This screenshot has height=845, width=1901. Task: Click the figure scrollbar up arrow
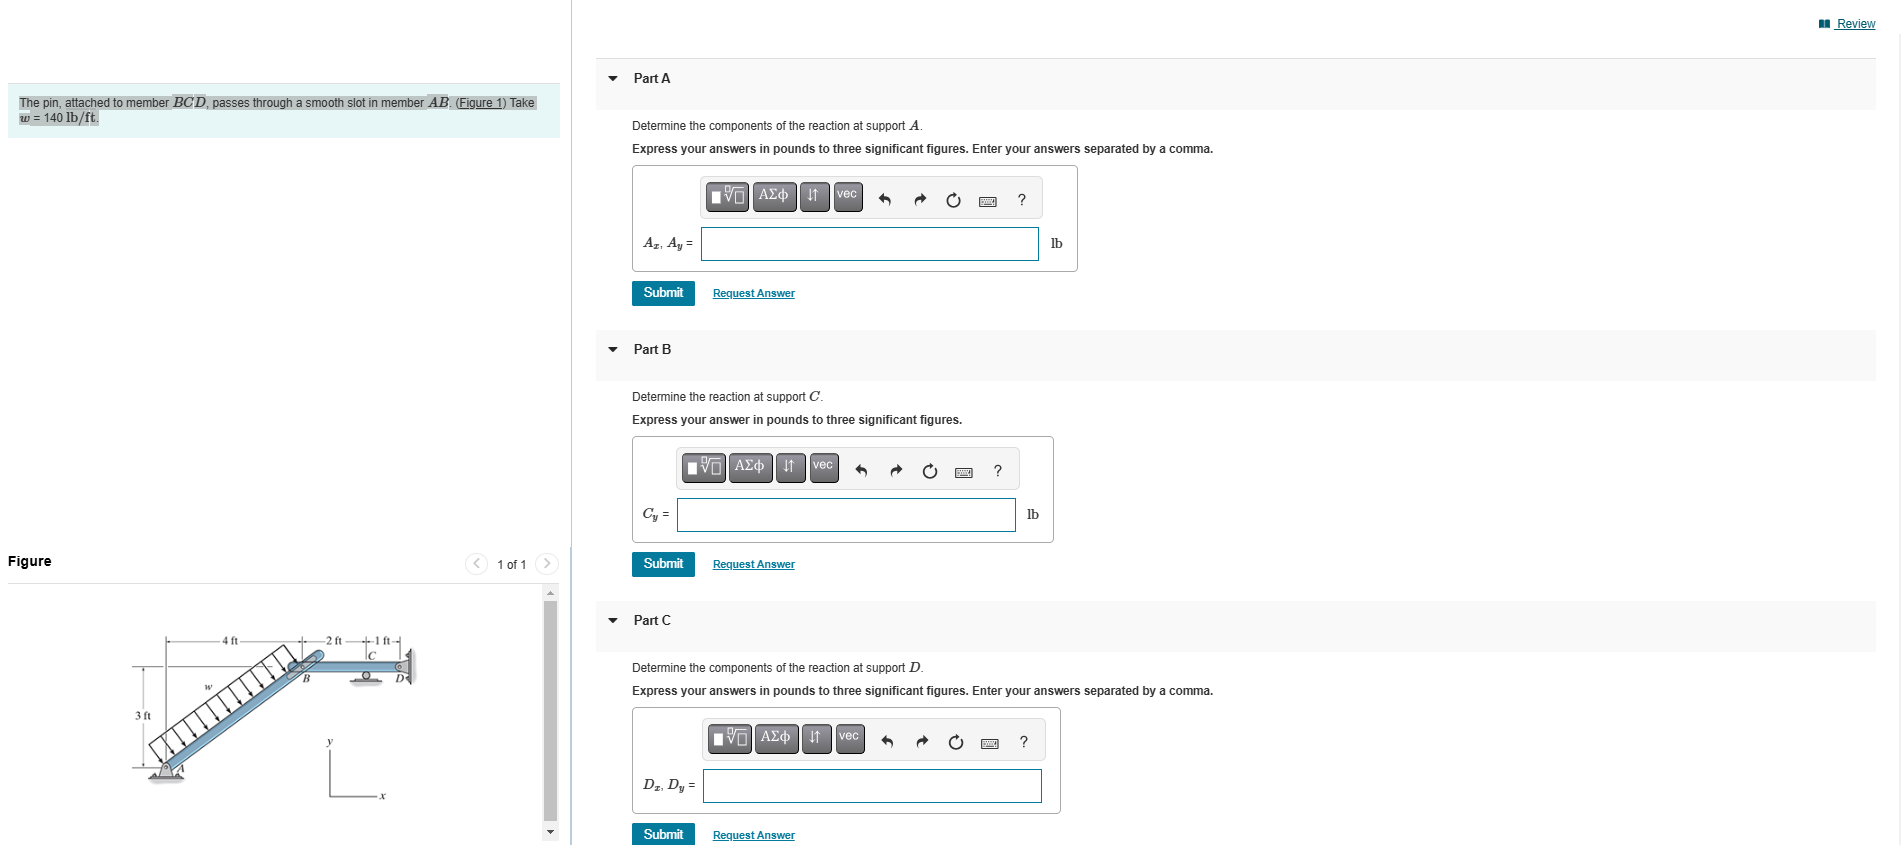(x=550, y=593)
